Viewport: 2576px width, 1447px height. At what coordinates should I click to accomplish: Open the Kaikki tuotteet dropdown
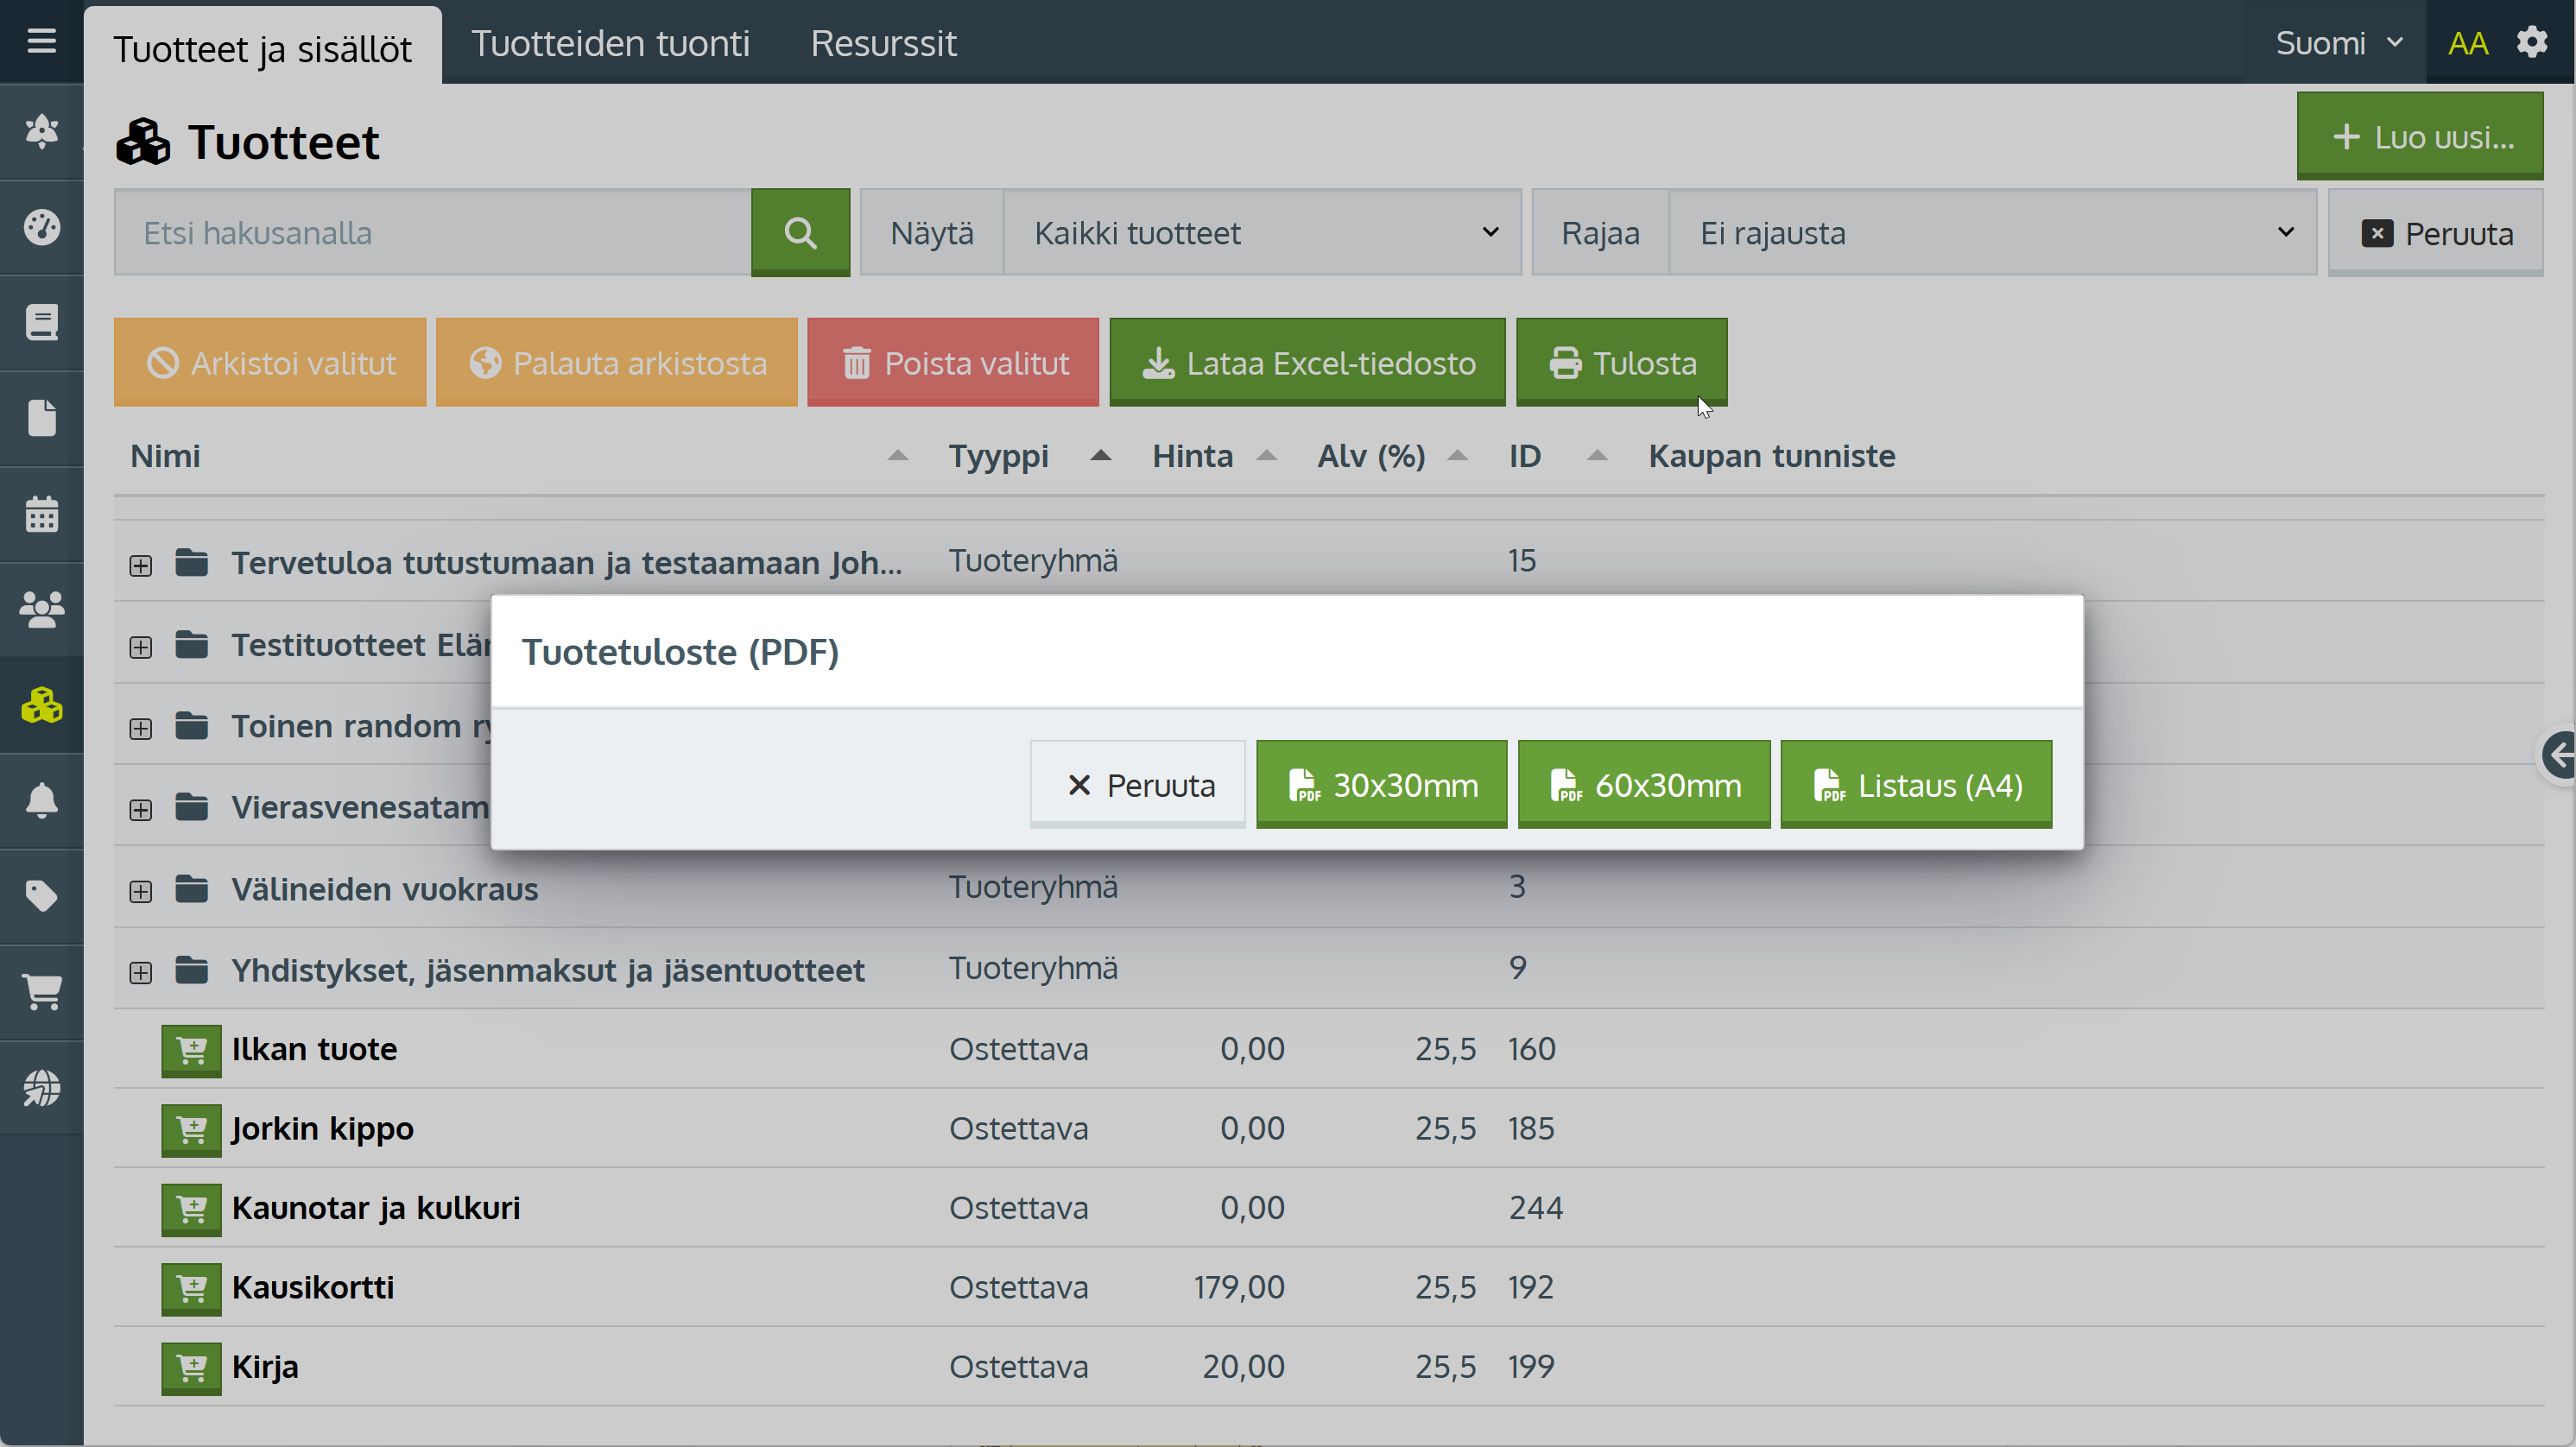coord(1262,233)
